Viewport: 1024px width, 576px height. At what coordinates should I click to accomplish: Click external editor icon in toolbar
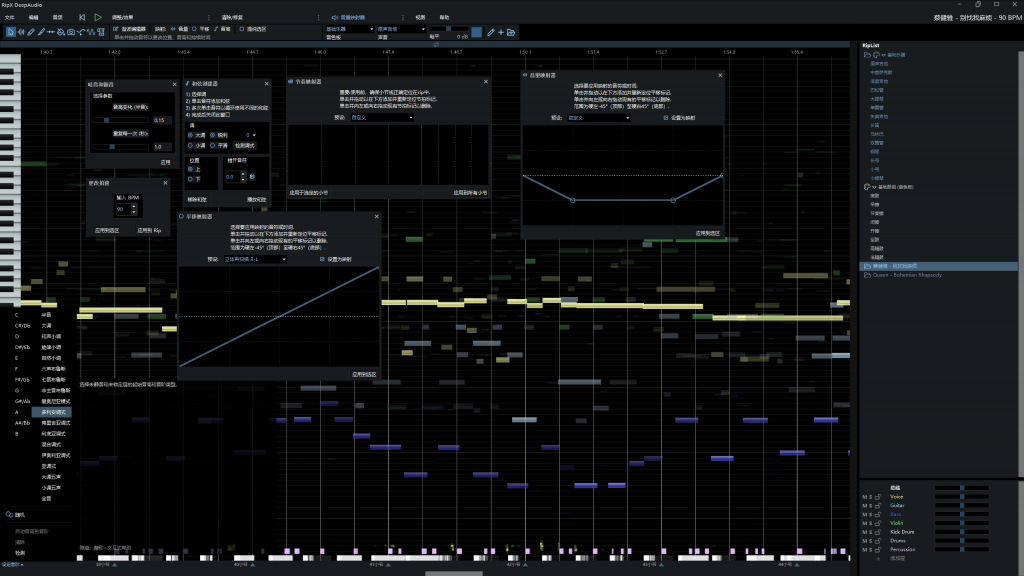(x=116, y=29)
